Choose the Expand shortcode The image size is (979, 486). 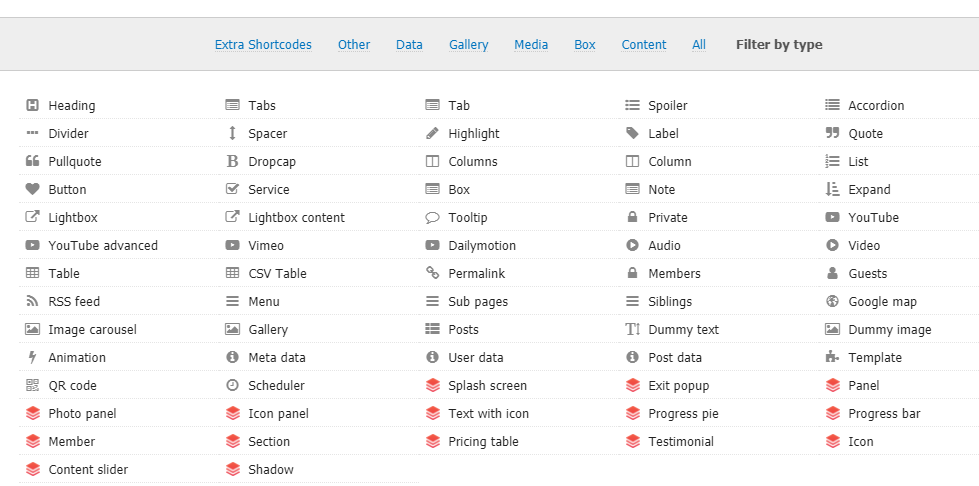pyautogui.click(x=869, y=189)
